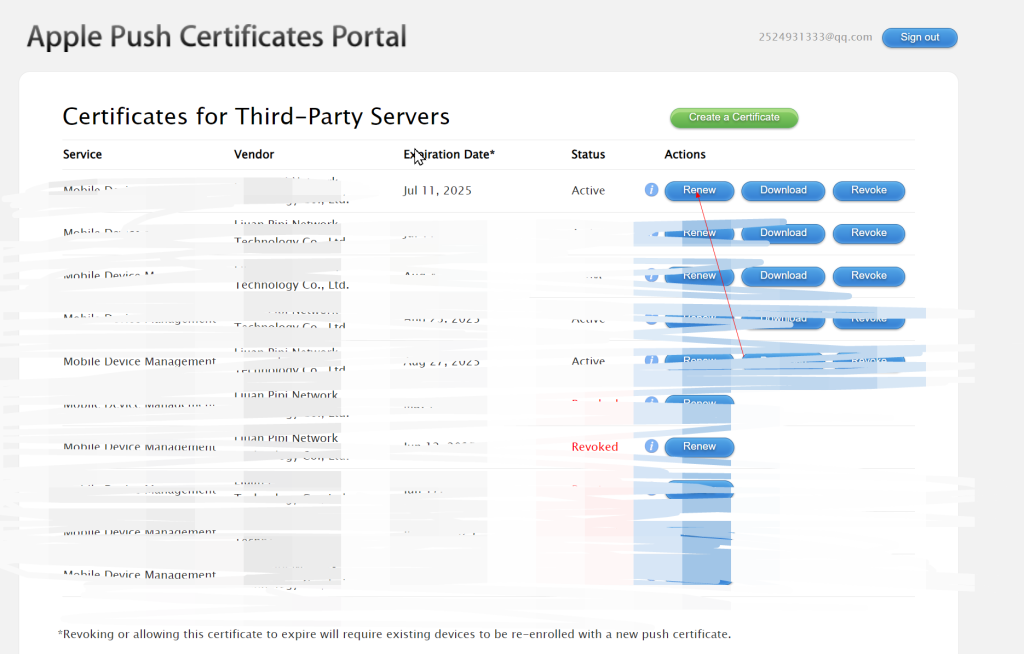Click the account email address at top
The image size is (1024, 654).
coord(815,37)
